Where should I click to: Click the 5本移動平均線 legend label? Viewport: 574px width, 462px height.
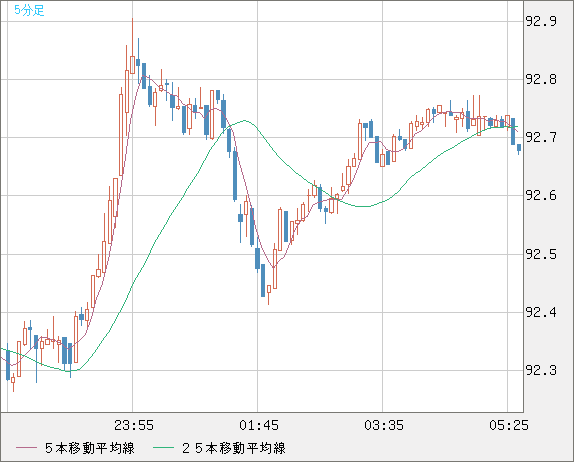click(x=90, y=448)
